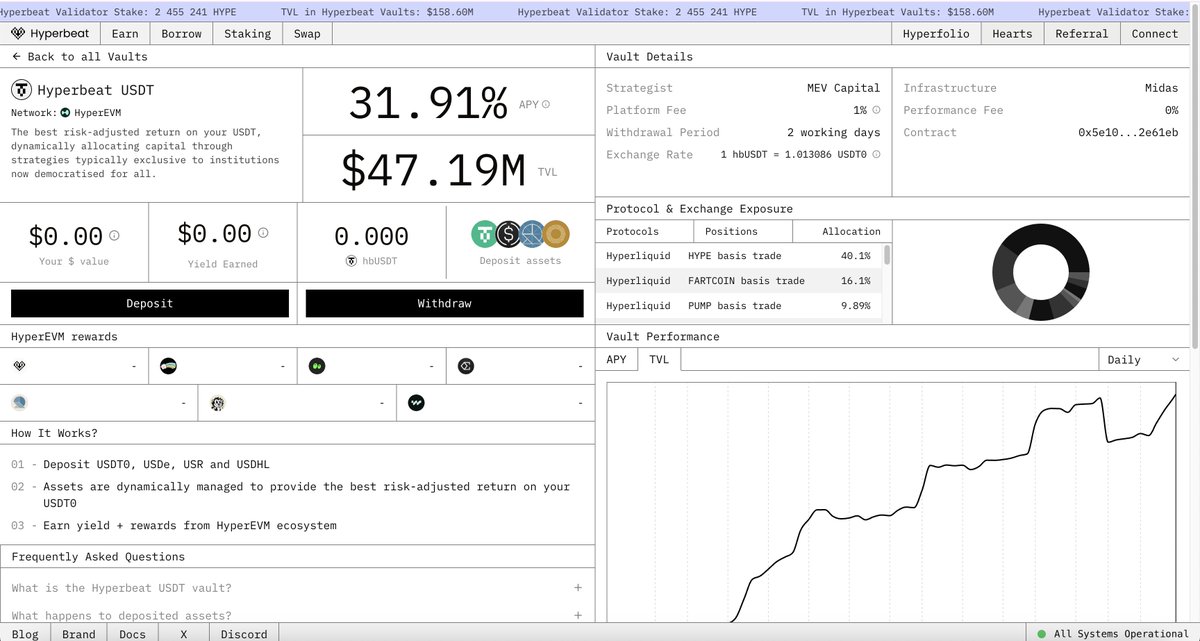
Task: Open the Brand footer link
Action: click(79, 634)
